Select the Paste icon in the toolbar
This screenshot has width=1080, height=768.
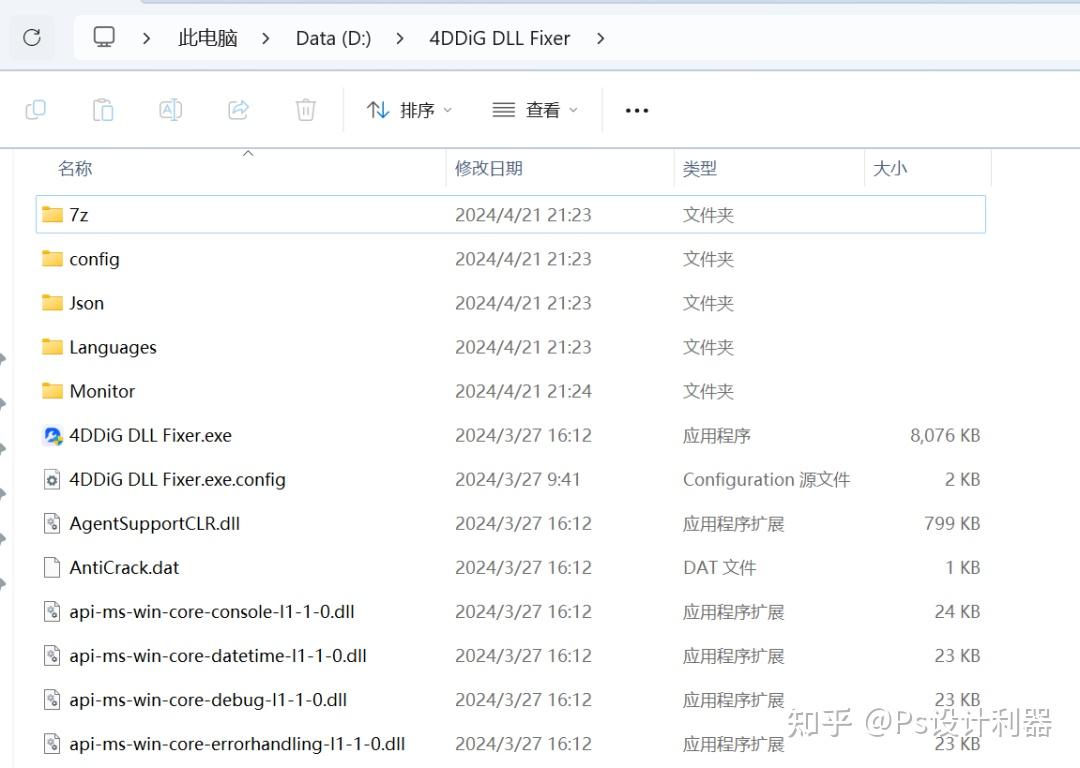pyautogui.click(x=102, y=109)
